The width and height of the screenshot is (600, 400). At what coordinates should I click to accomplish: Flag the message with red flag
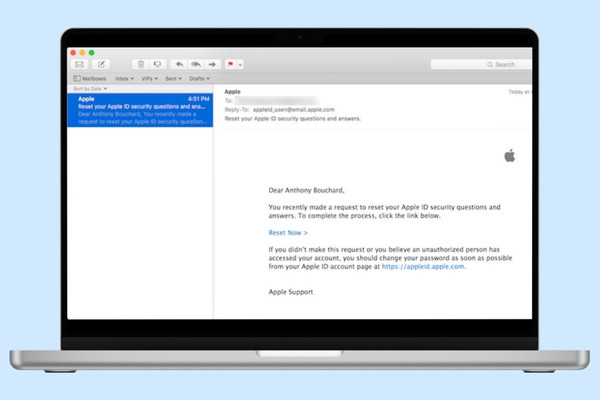[x=230, y=64]
